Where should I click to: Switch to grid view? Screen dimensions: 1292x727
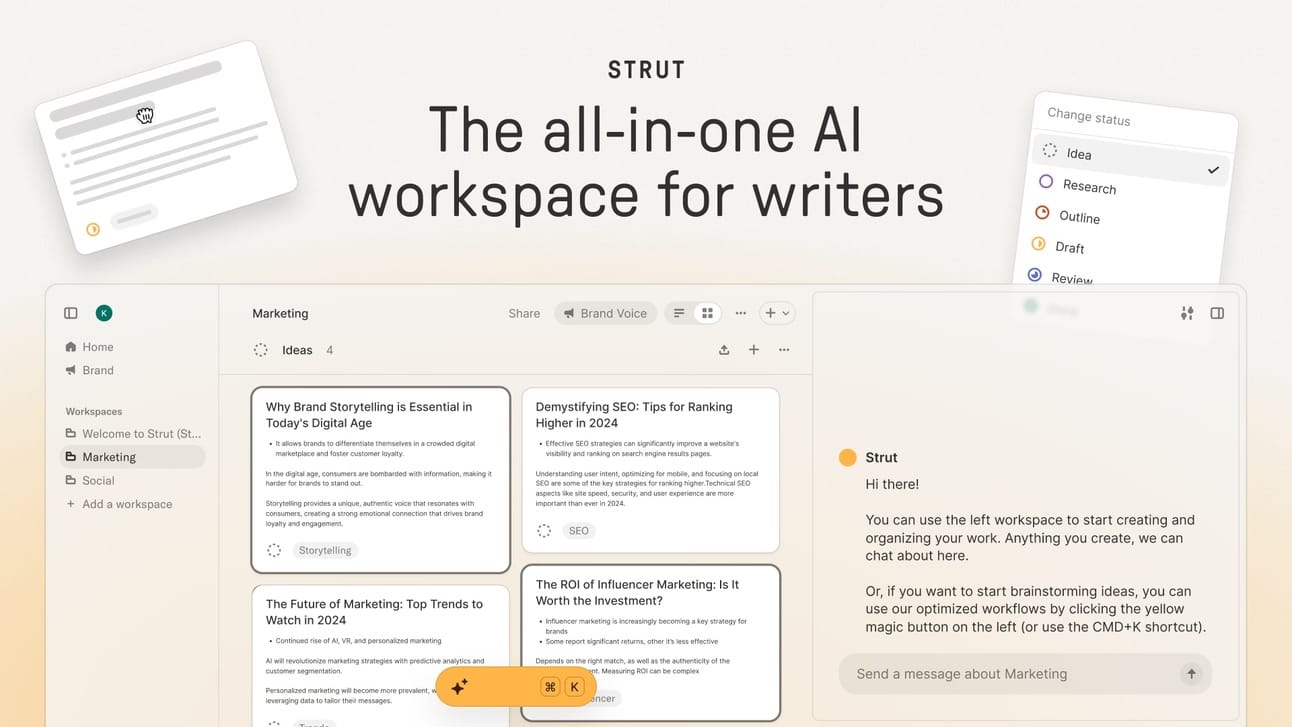point(707,313)
